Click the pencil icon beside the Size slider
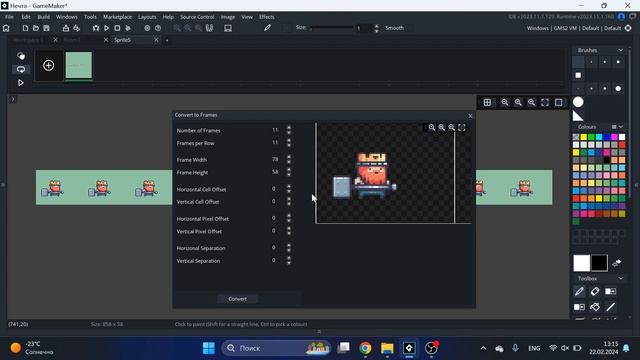 pos(267,28)
